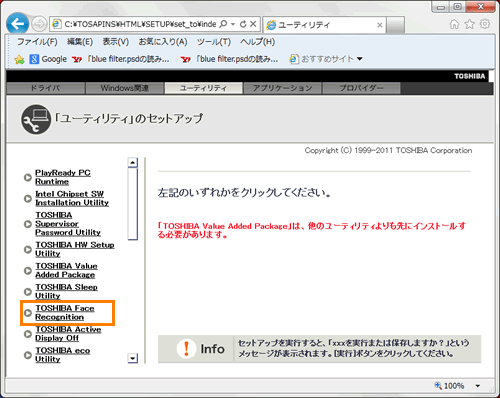Click the wrench and laptop setup icon
Screen dimensions: 500x398
pos(36,120)
